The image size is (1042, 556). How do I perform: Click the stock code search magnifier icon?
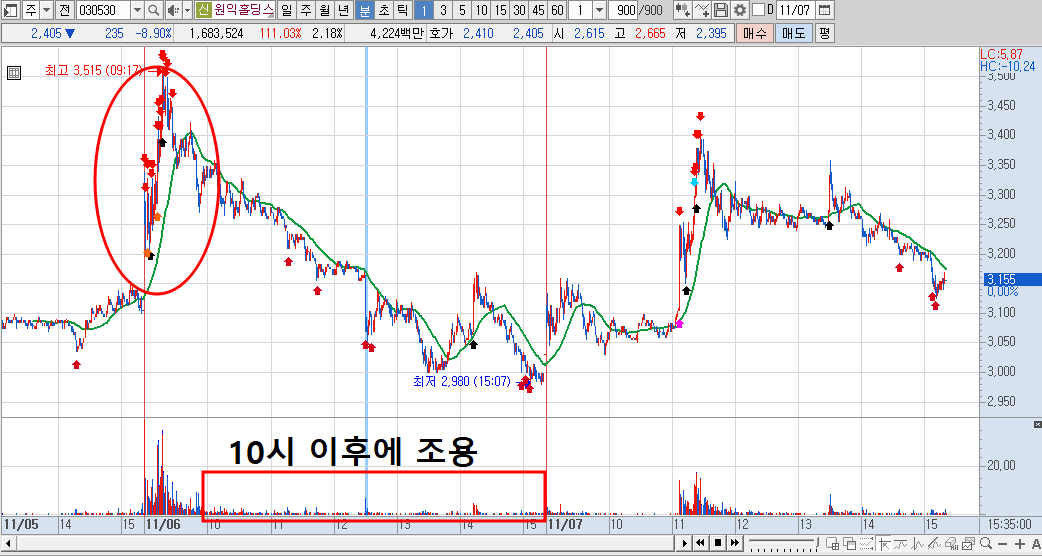(x=154, y=10)
